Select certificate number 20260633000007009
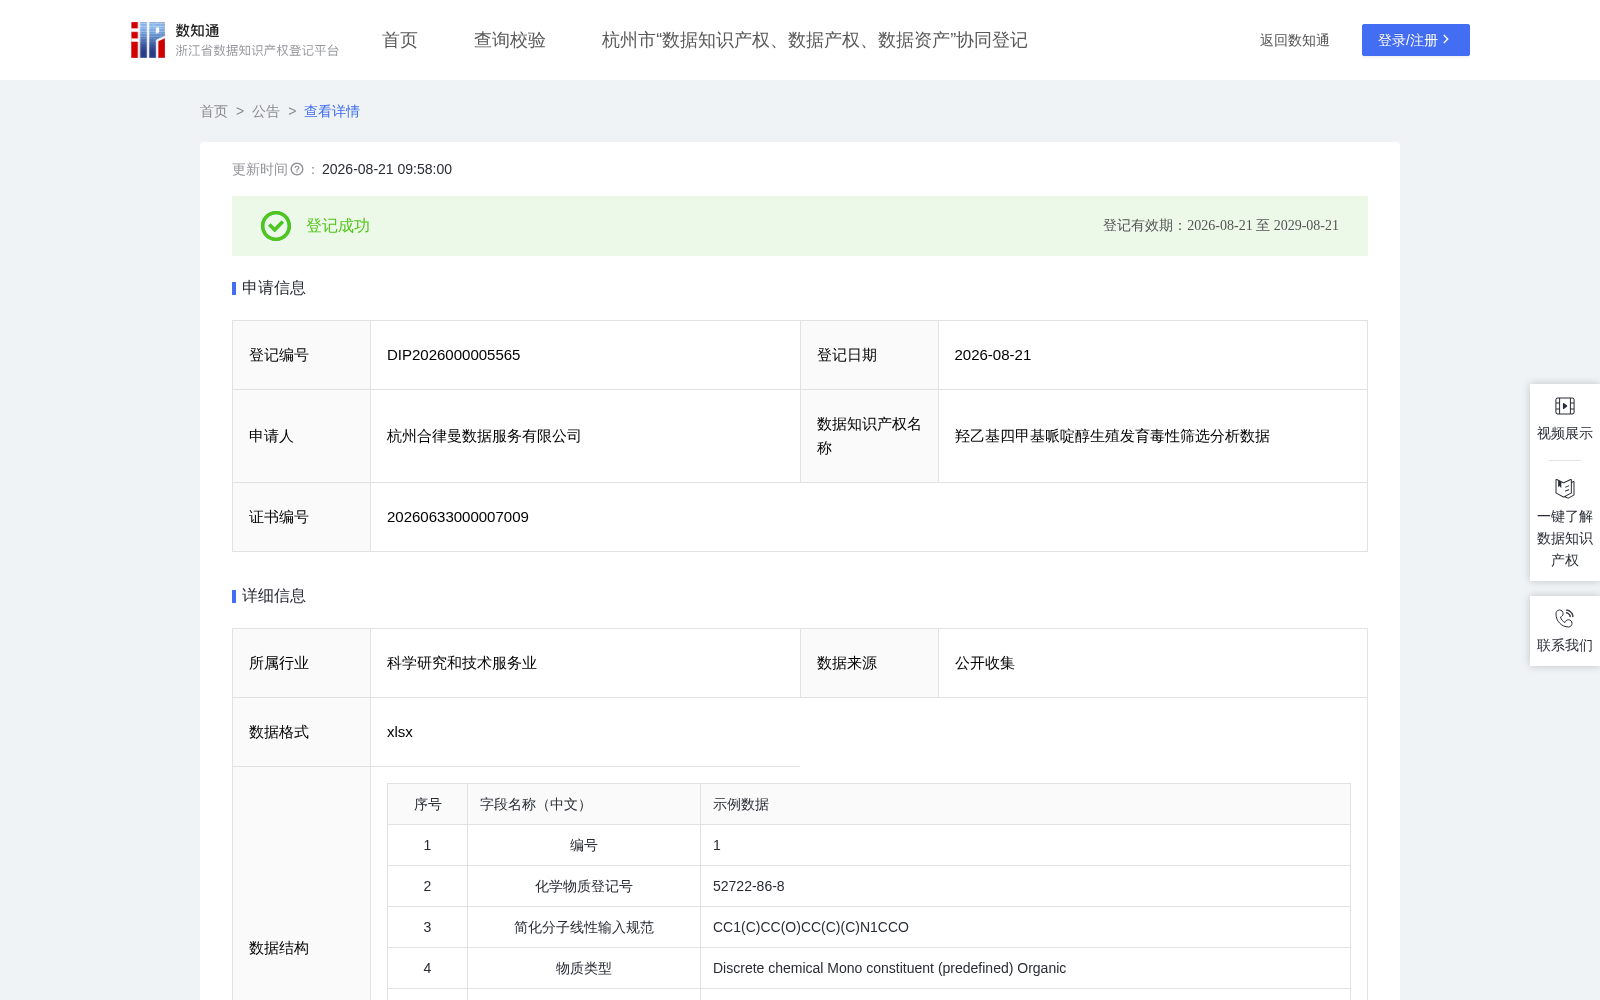The image size is (1600, 1000). click(458, 517)
